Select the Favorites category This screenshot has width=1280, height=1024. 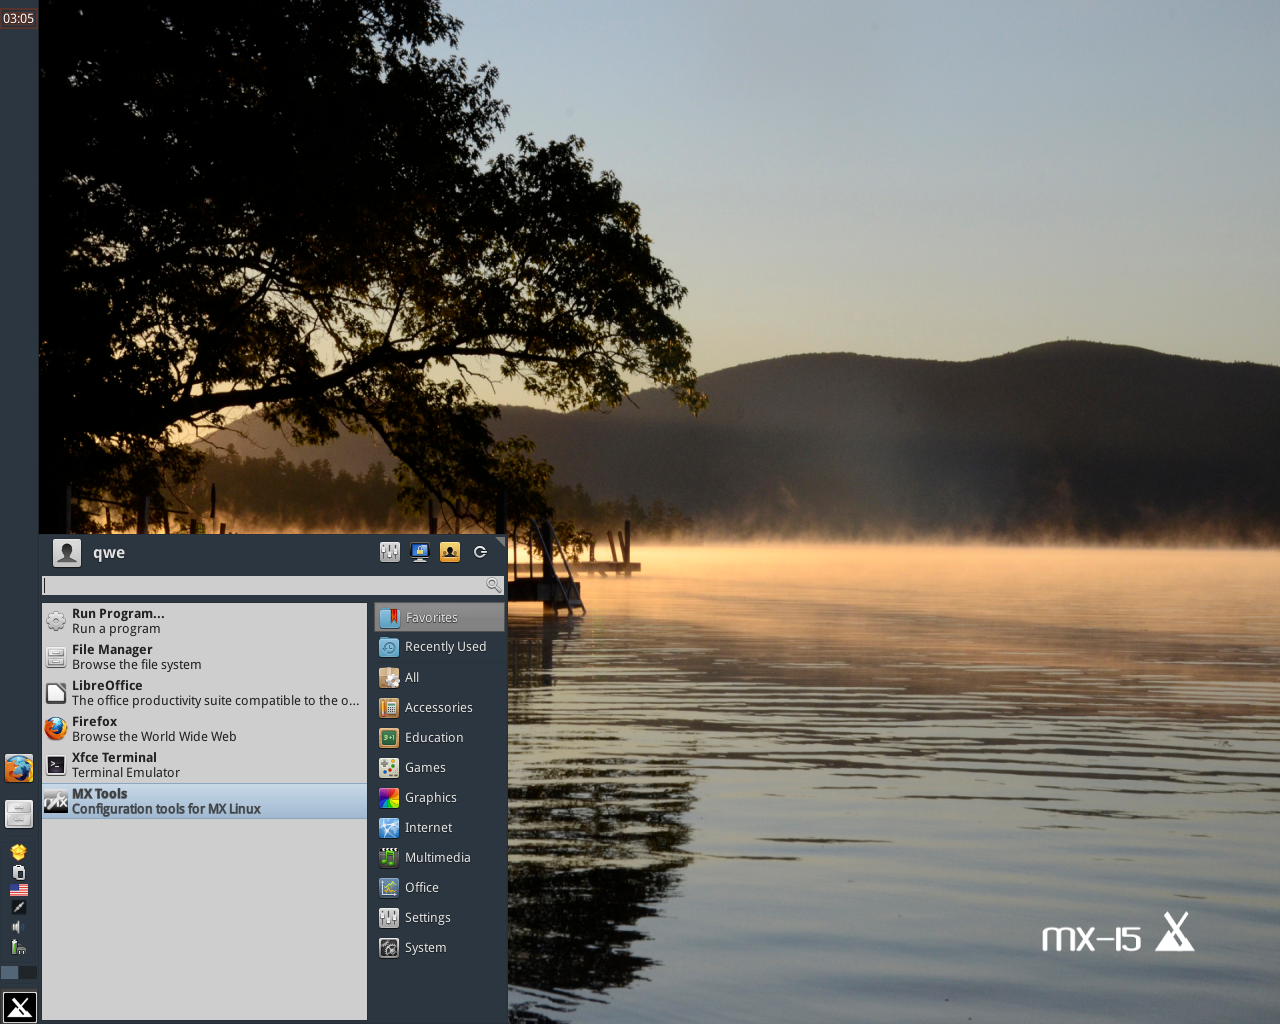(x=440, y=617)
